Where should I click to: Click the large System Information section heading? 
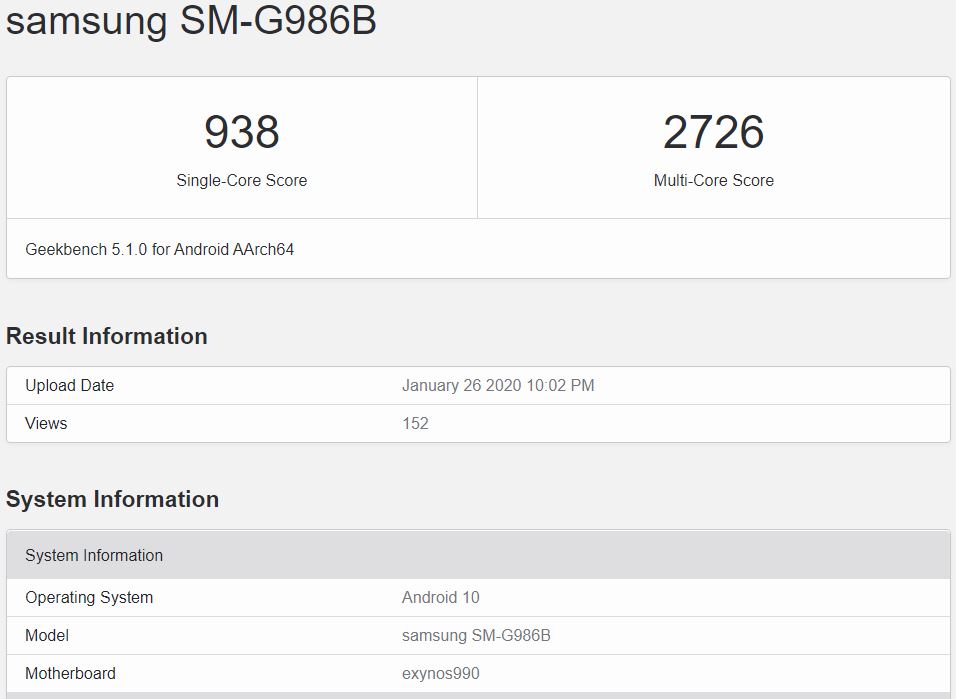(x=112, y=499)
